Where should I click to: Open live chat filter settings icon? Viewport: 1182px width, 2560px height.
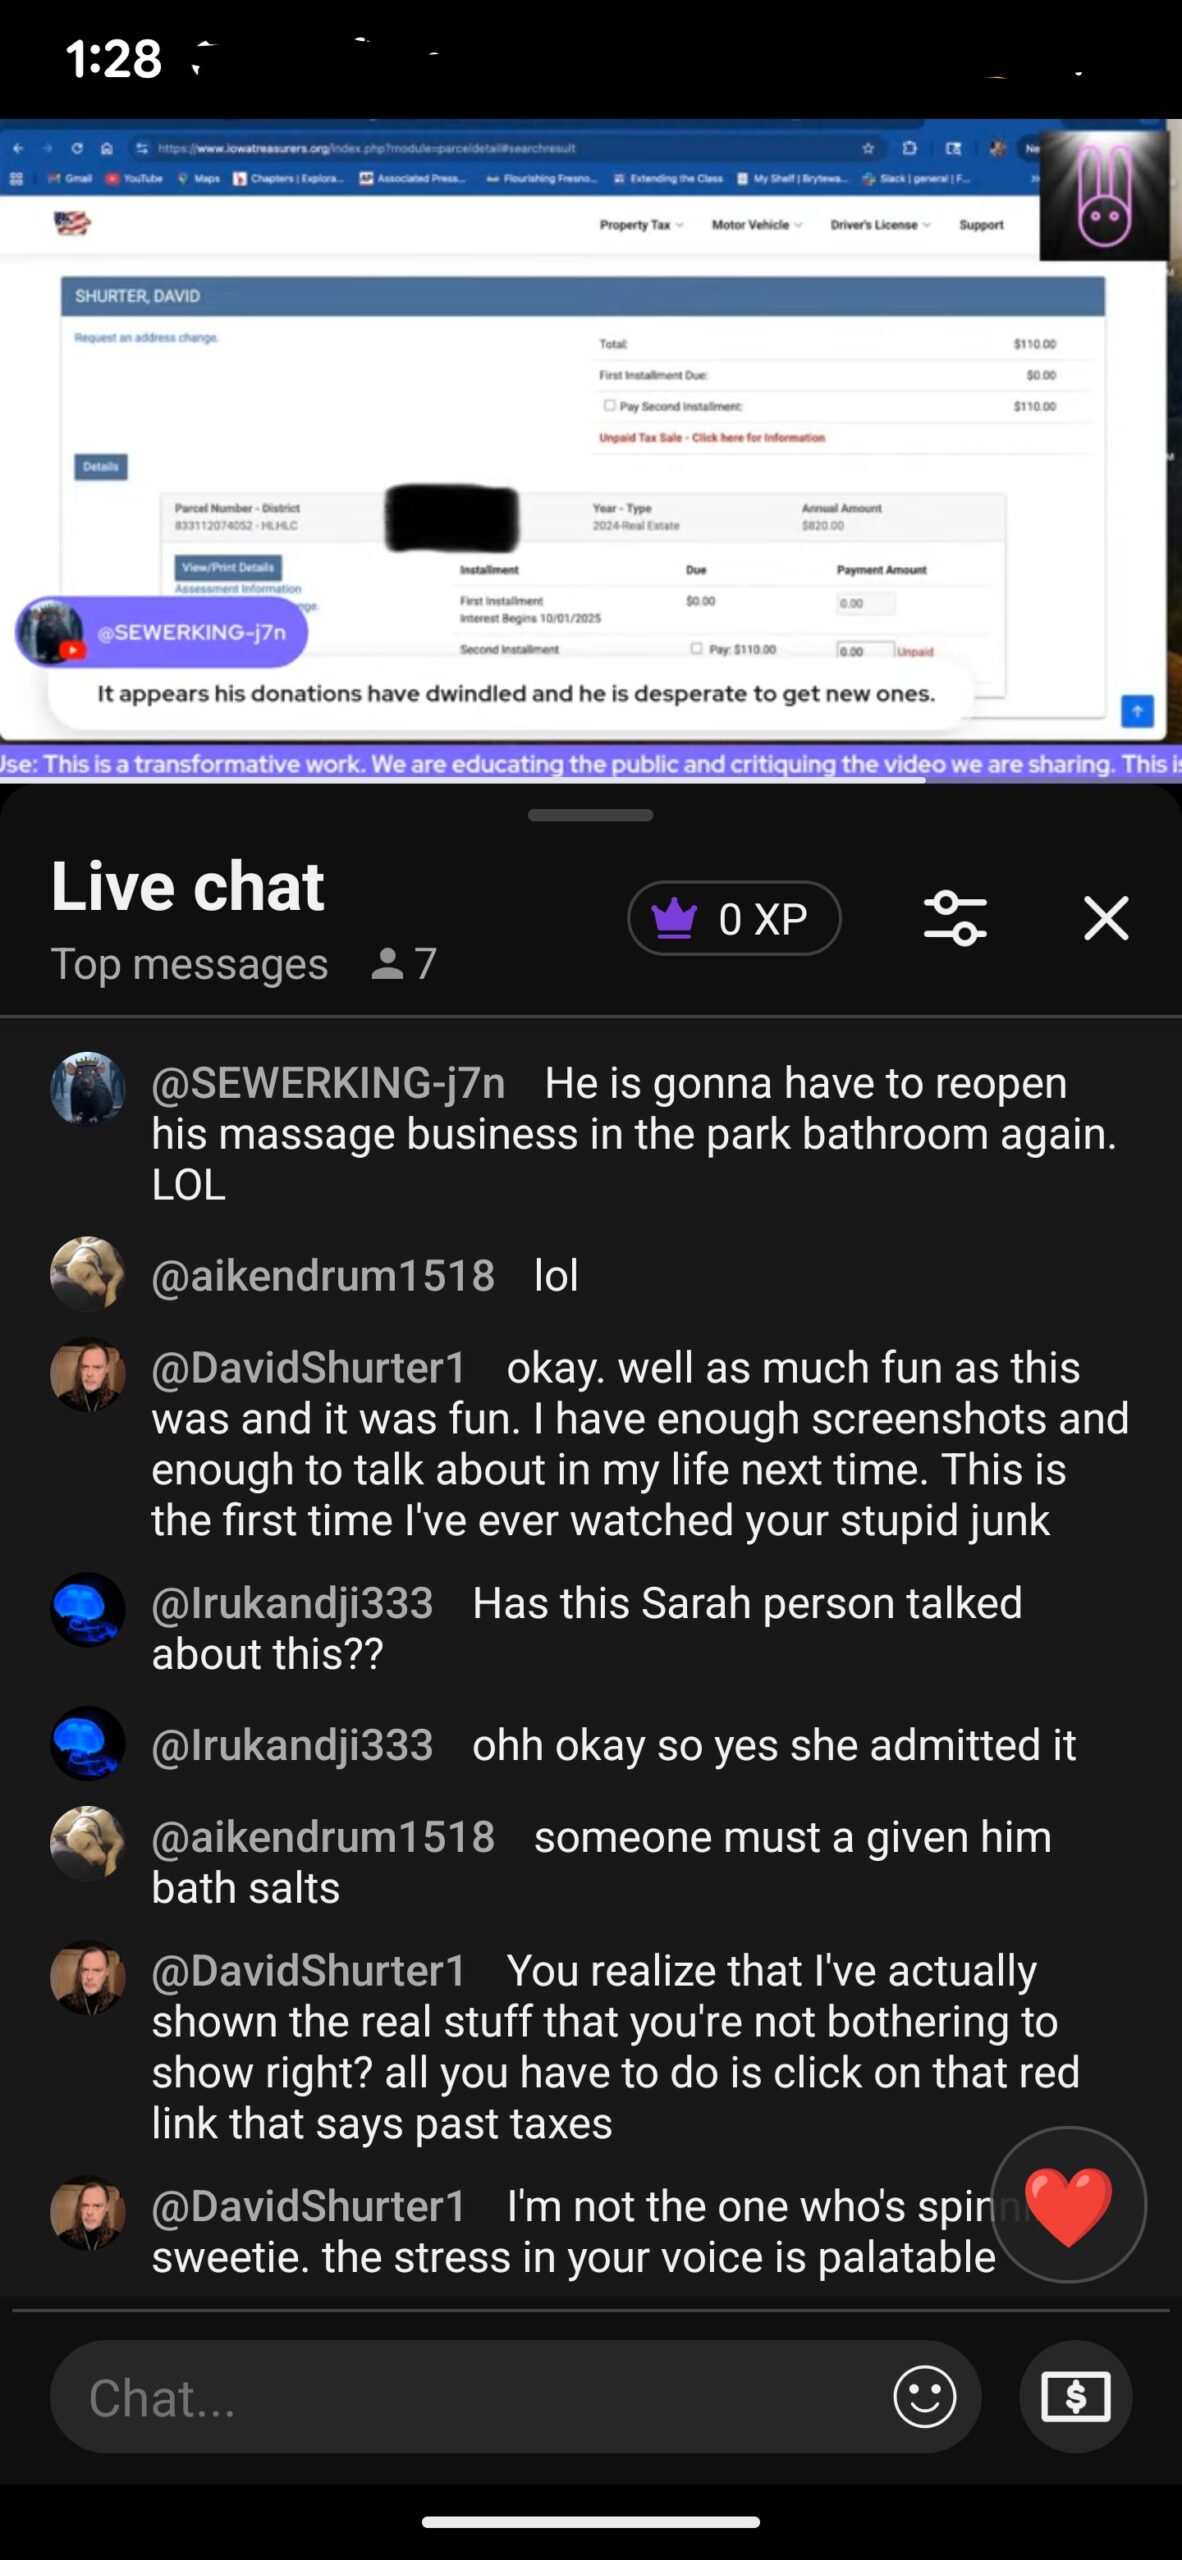(955, 918)
